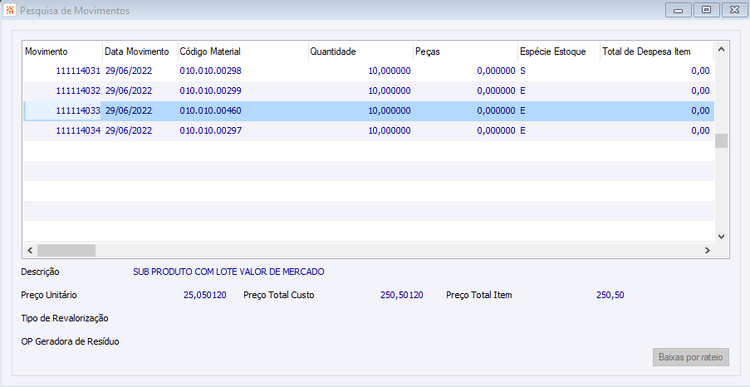Image resolution: width=750 pixels, height=387 pixels.
Task: Select movement row 111114034
Action: 369,131
